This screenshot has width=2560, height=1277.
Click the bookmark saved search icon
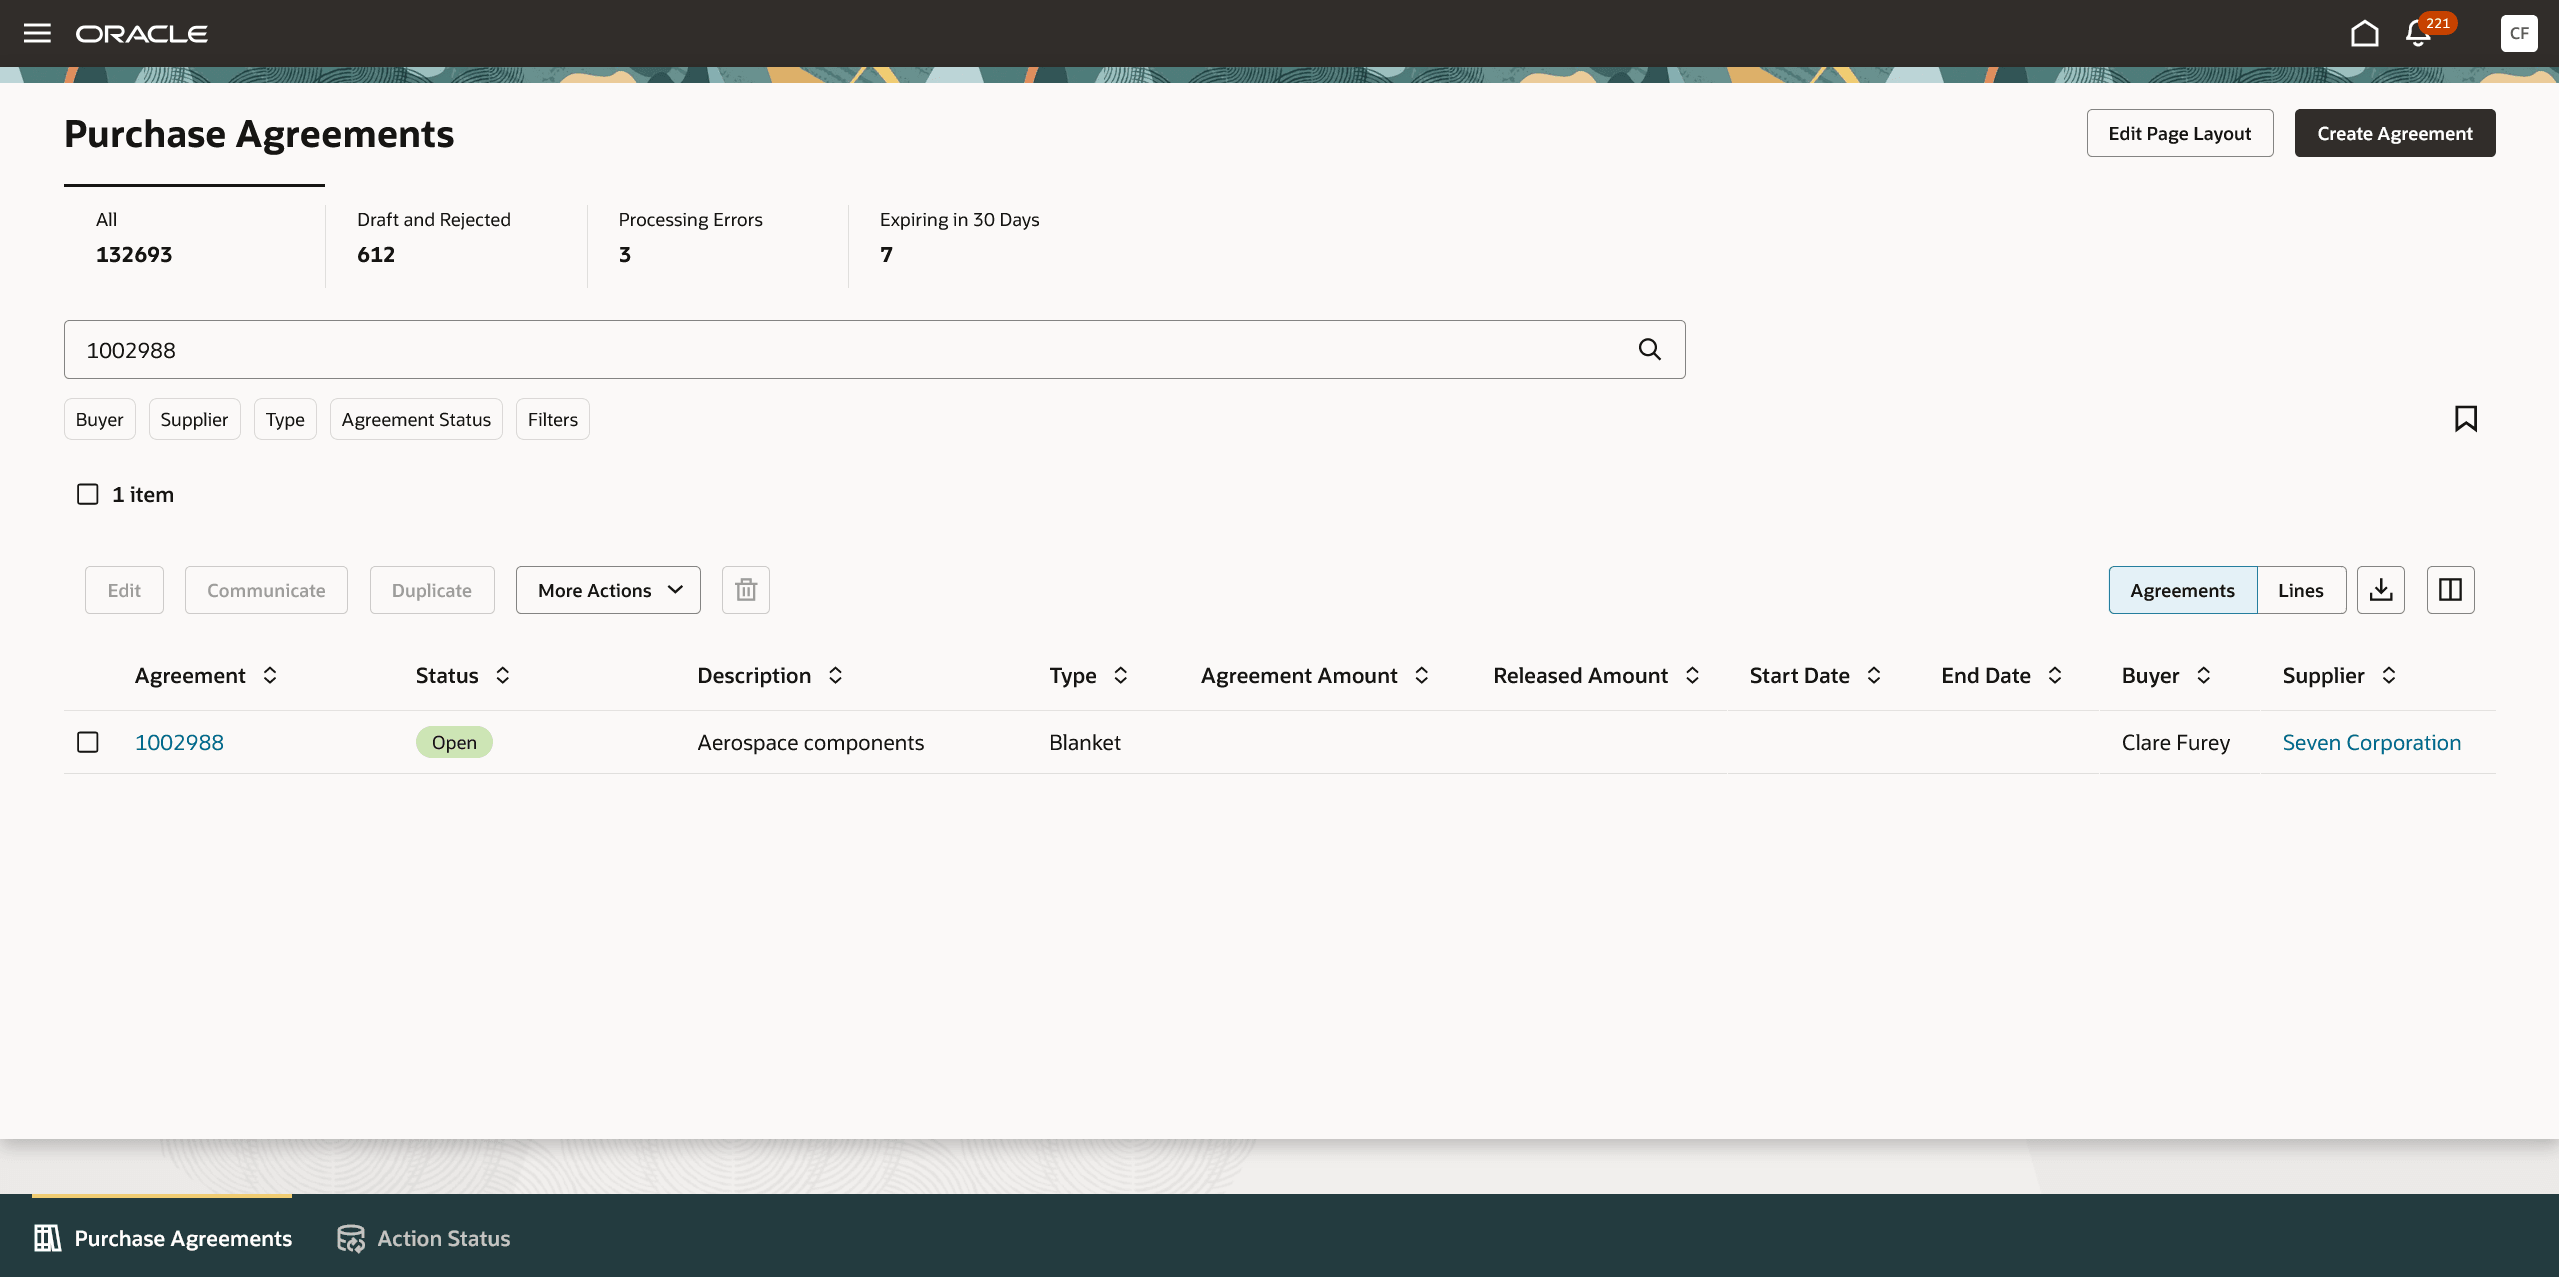2465,418
